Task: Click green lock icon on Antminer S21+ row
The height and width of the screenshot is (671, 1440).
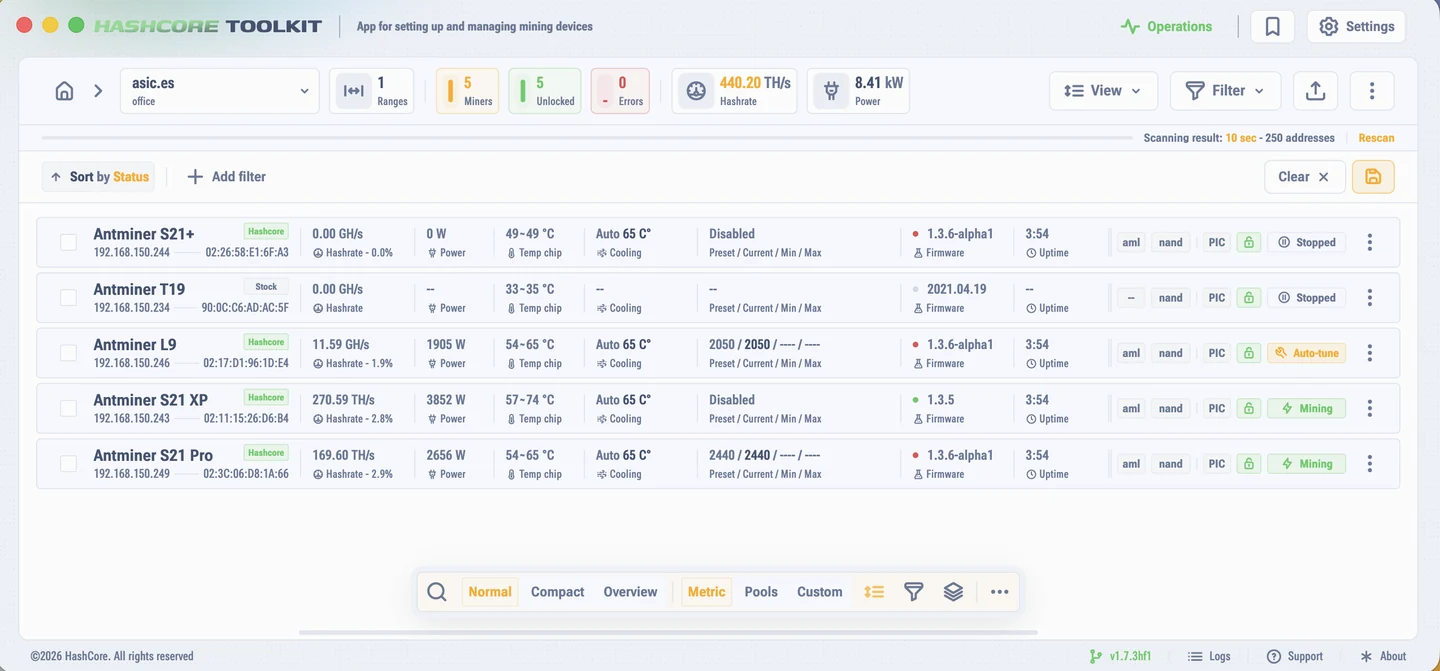Action: pos(1248,242)
